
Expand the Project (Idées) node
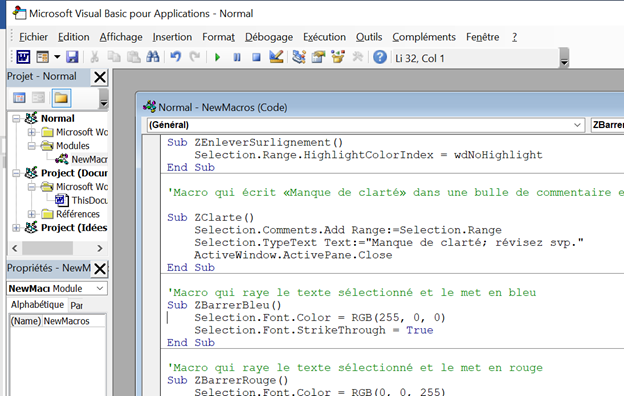(x=16, y=228)
